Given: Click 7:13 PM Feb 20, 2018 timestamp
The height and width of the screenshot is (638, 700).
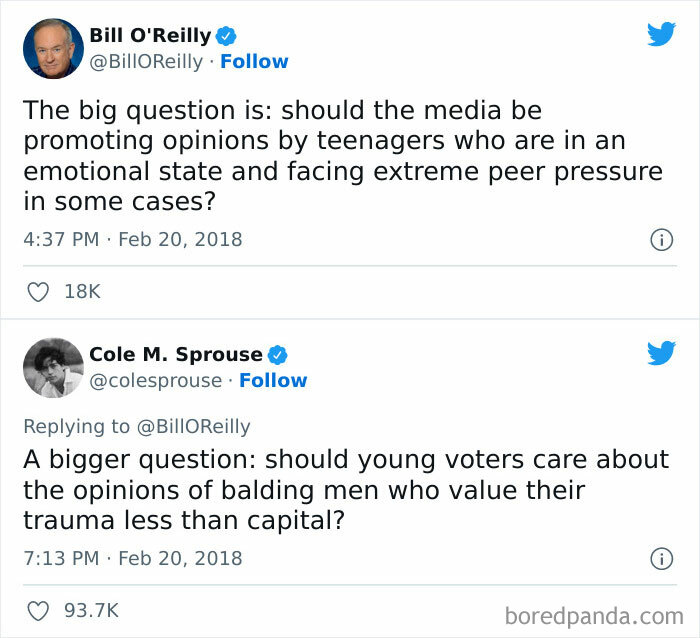Looking at the screenshot, I should coord(132,558).
